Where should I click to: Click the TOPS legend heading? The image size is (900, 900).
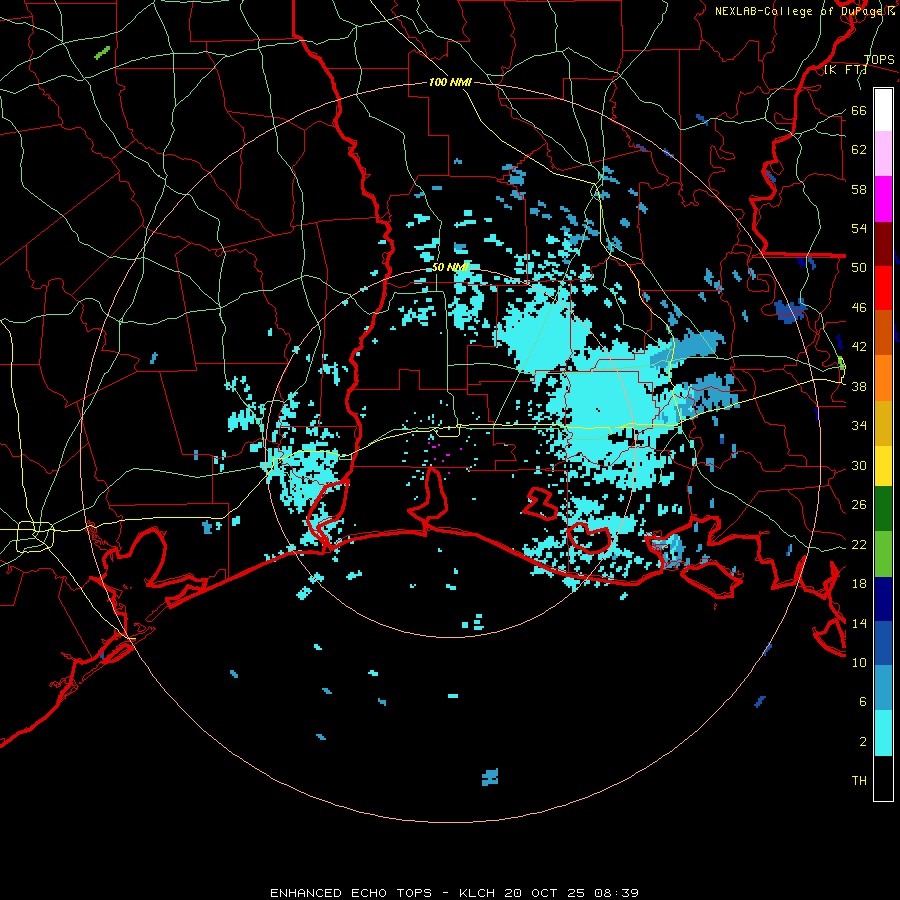click(879, 59)
